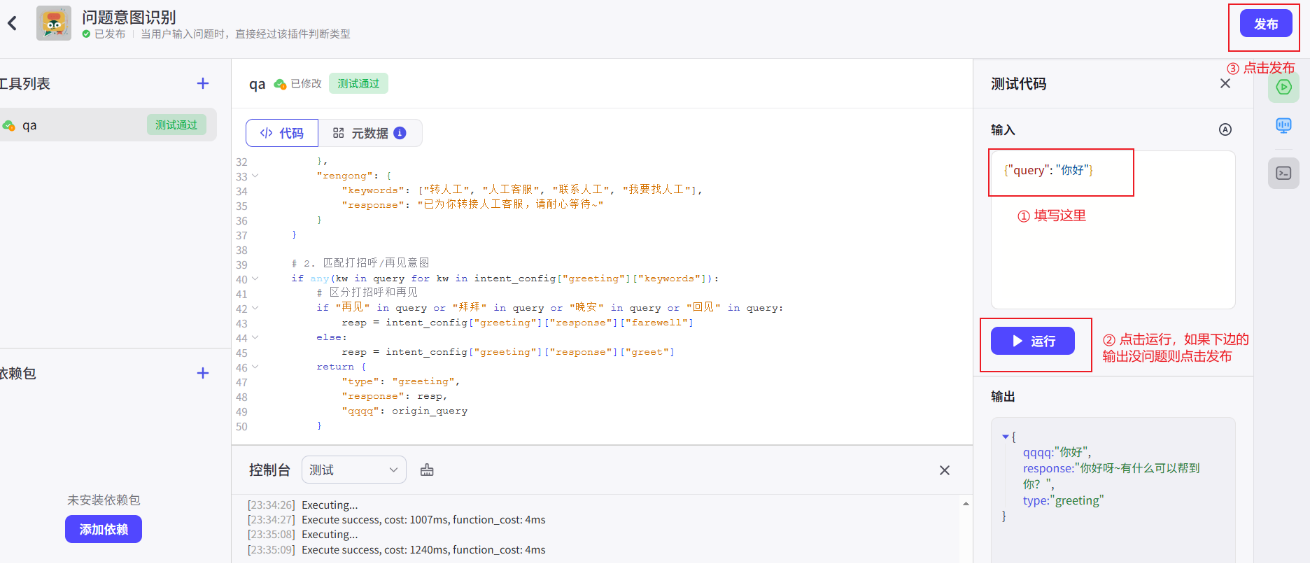Collapse the output JSON tree triangle

point(1006,437)
